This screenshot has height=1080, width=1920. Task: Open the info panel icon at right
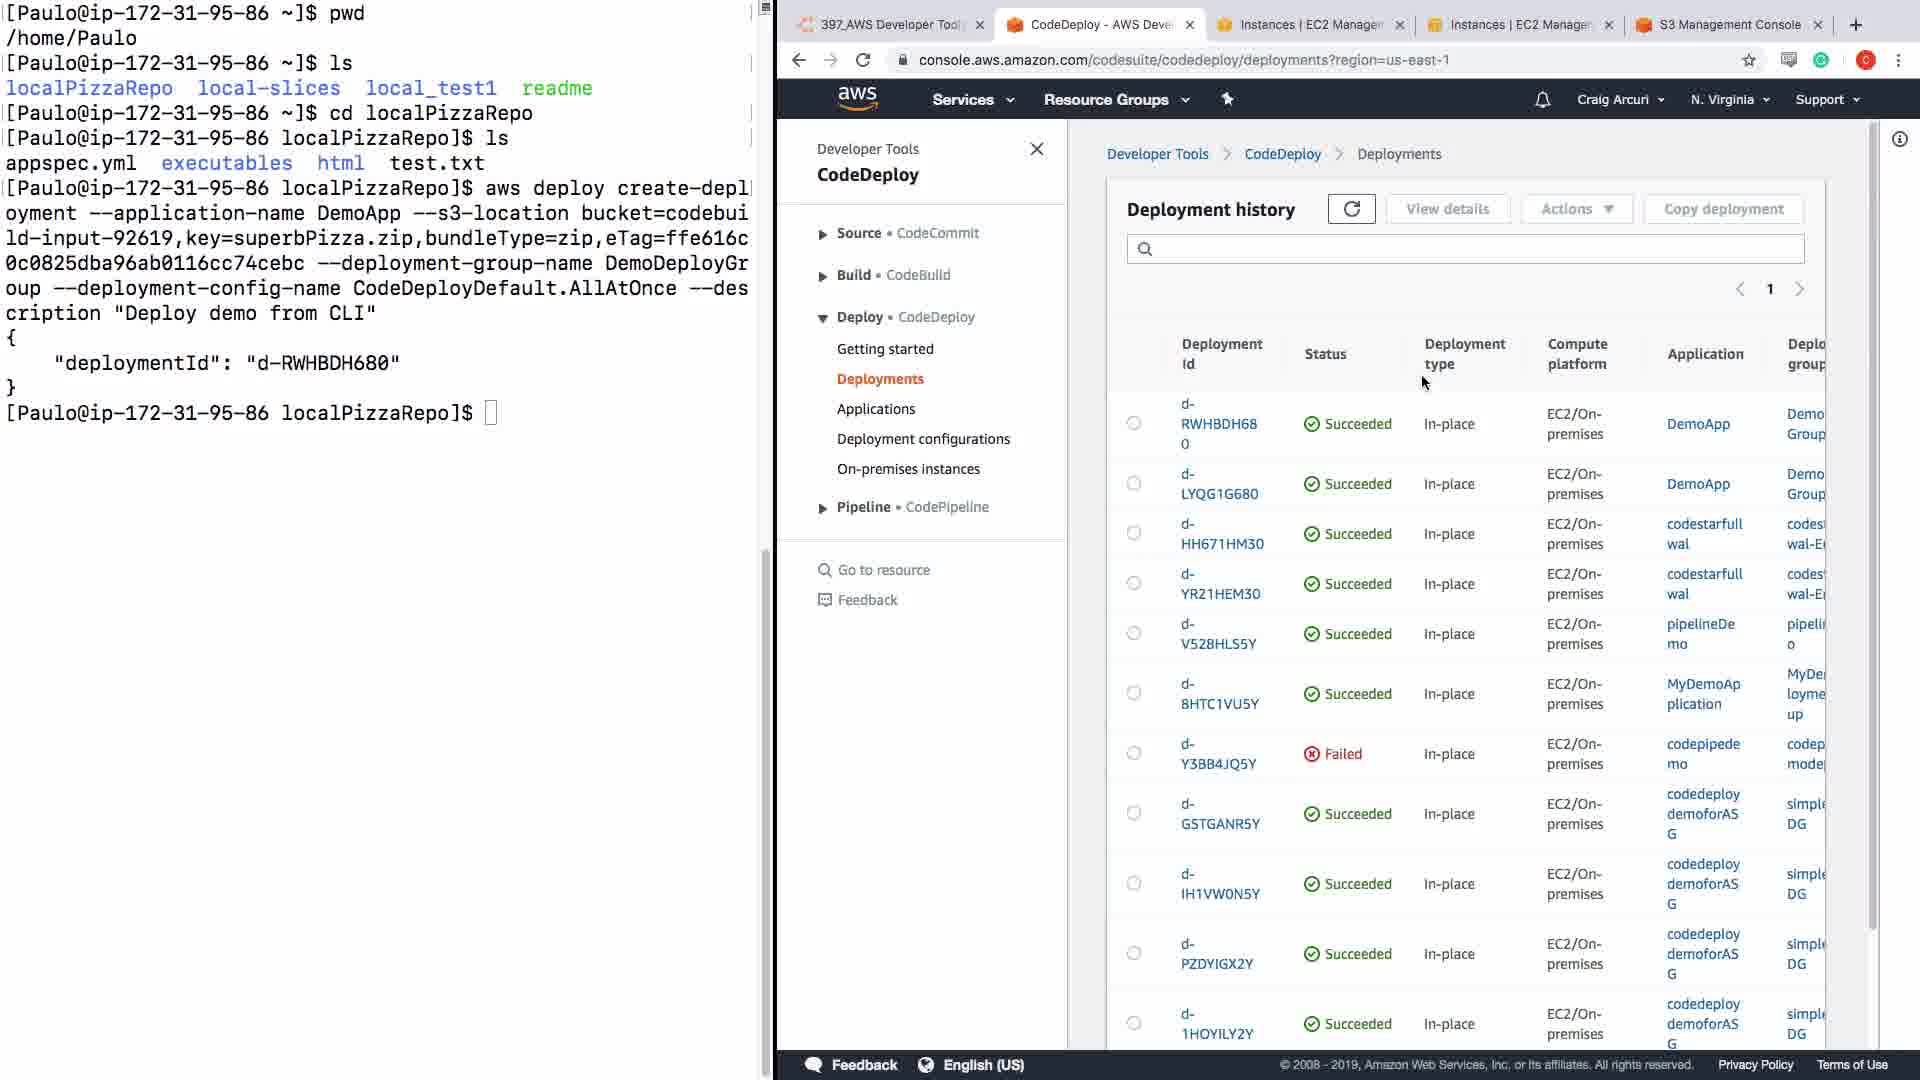click(x=1899, y=139)
